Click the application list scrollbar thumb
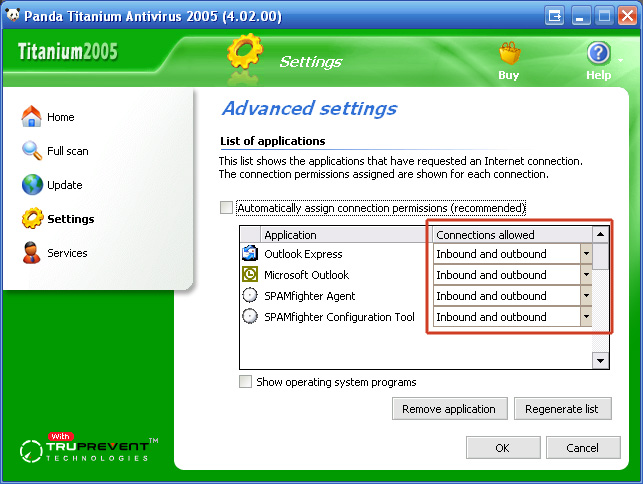Image resolution: width=643 pixels, height=484 pixels. [601, 256]
